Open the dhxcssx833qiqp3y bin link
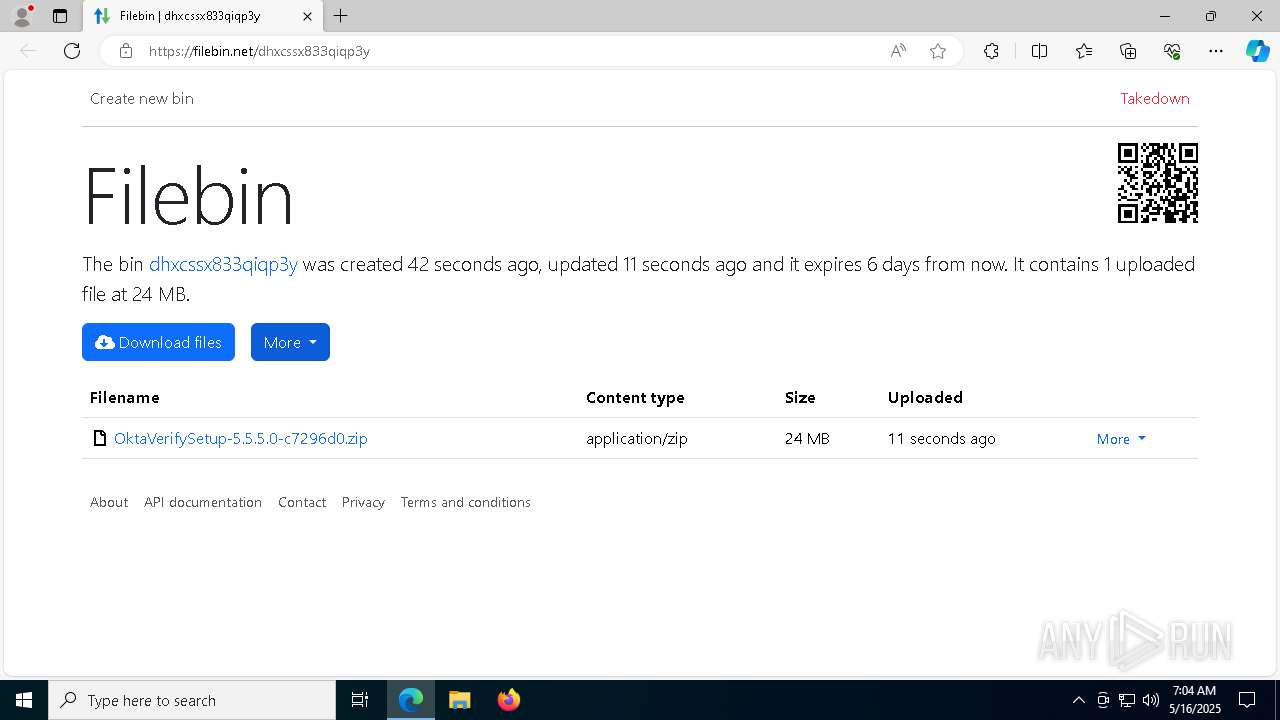 click(x=223, y=264)
